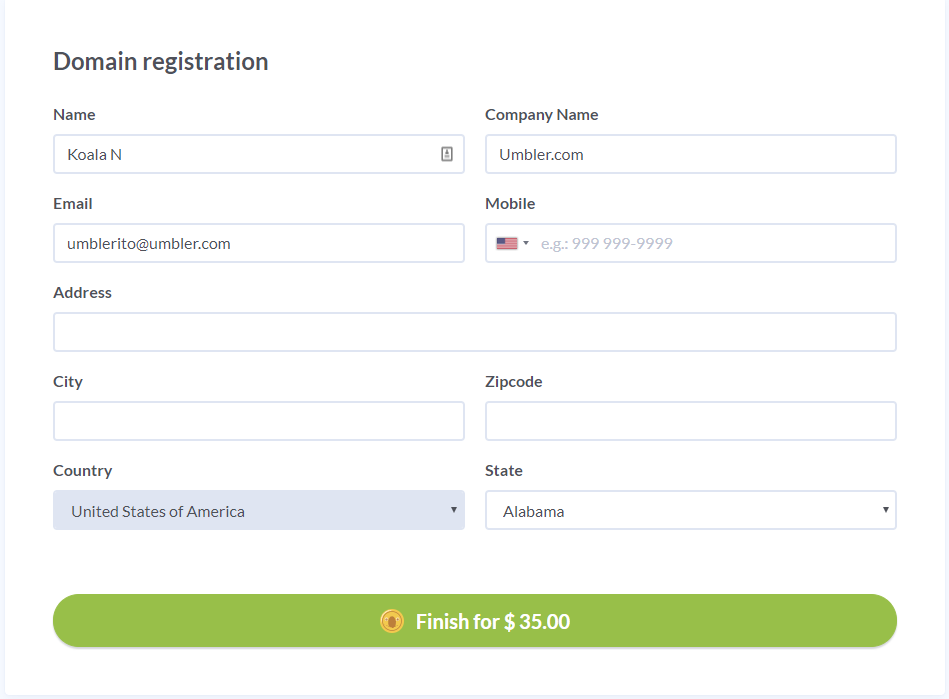Click Finish for $ 35.00 button
The width and height of the screenshot is (949, 699).
[474, 621]
